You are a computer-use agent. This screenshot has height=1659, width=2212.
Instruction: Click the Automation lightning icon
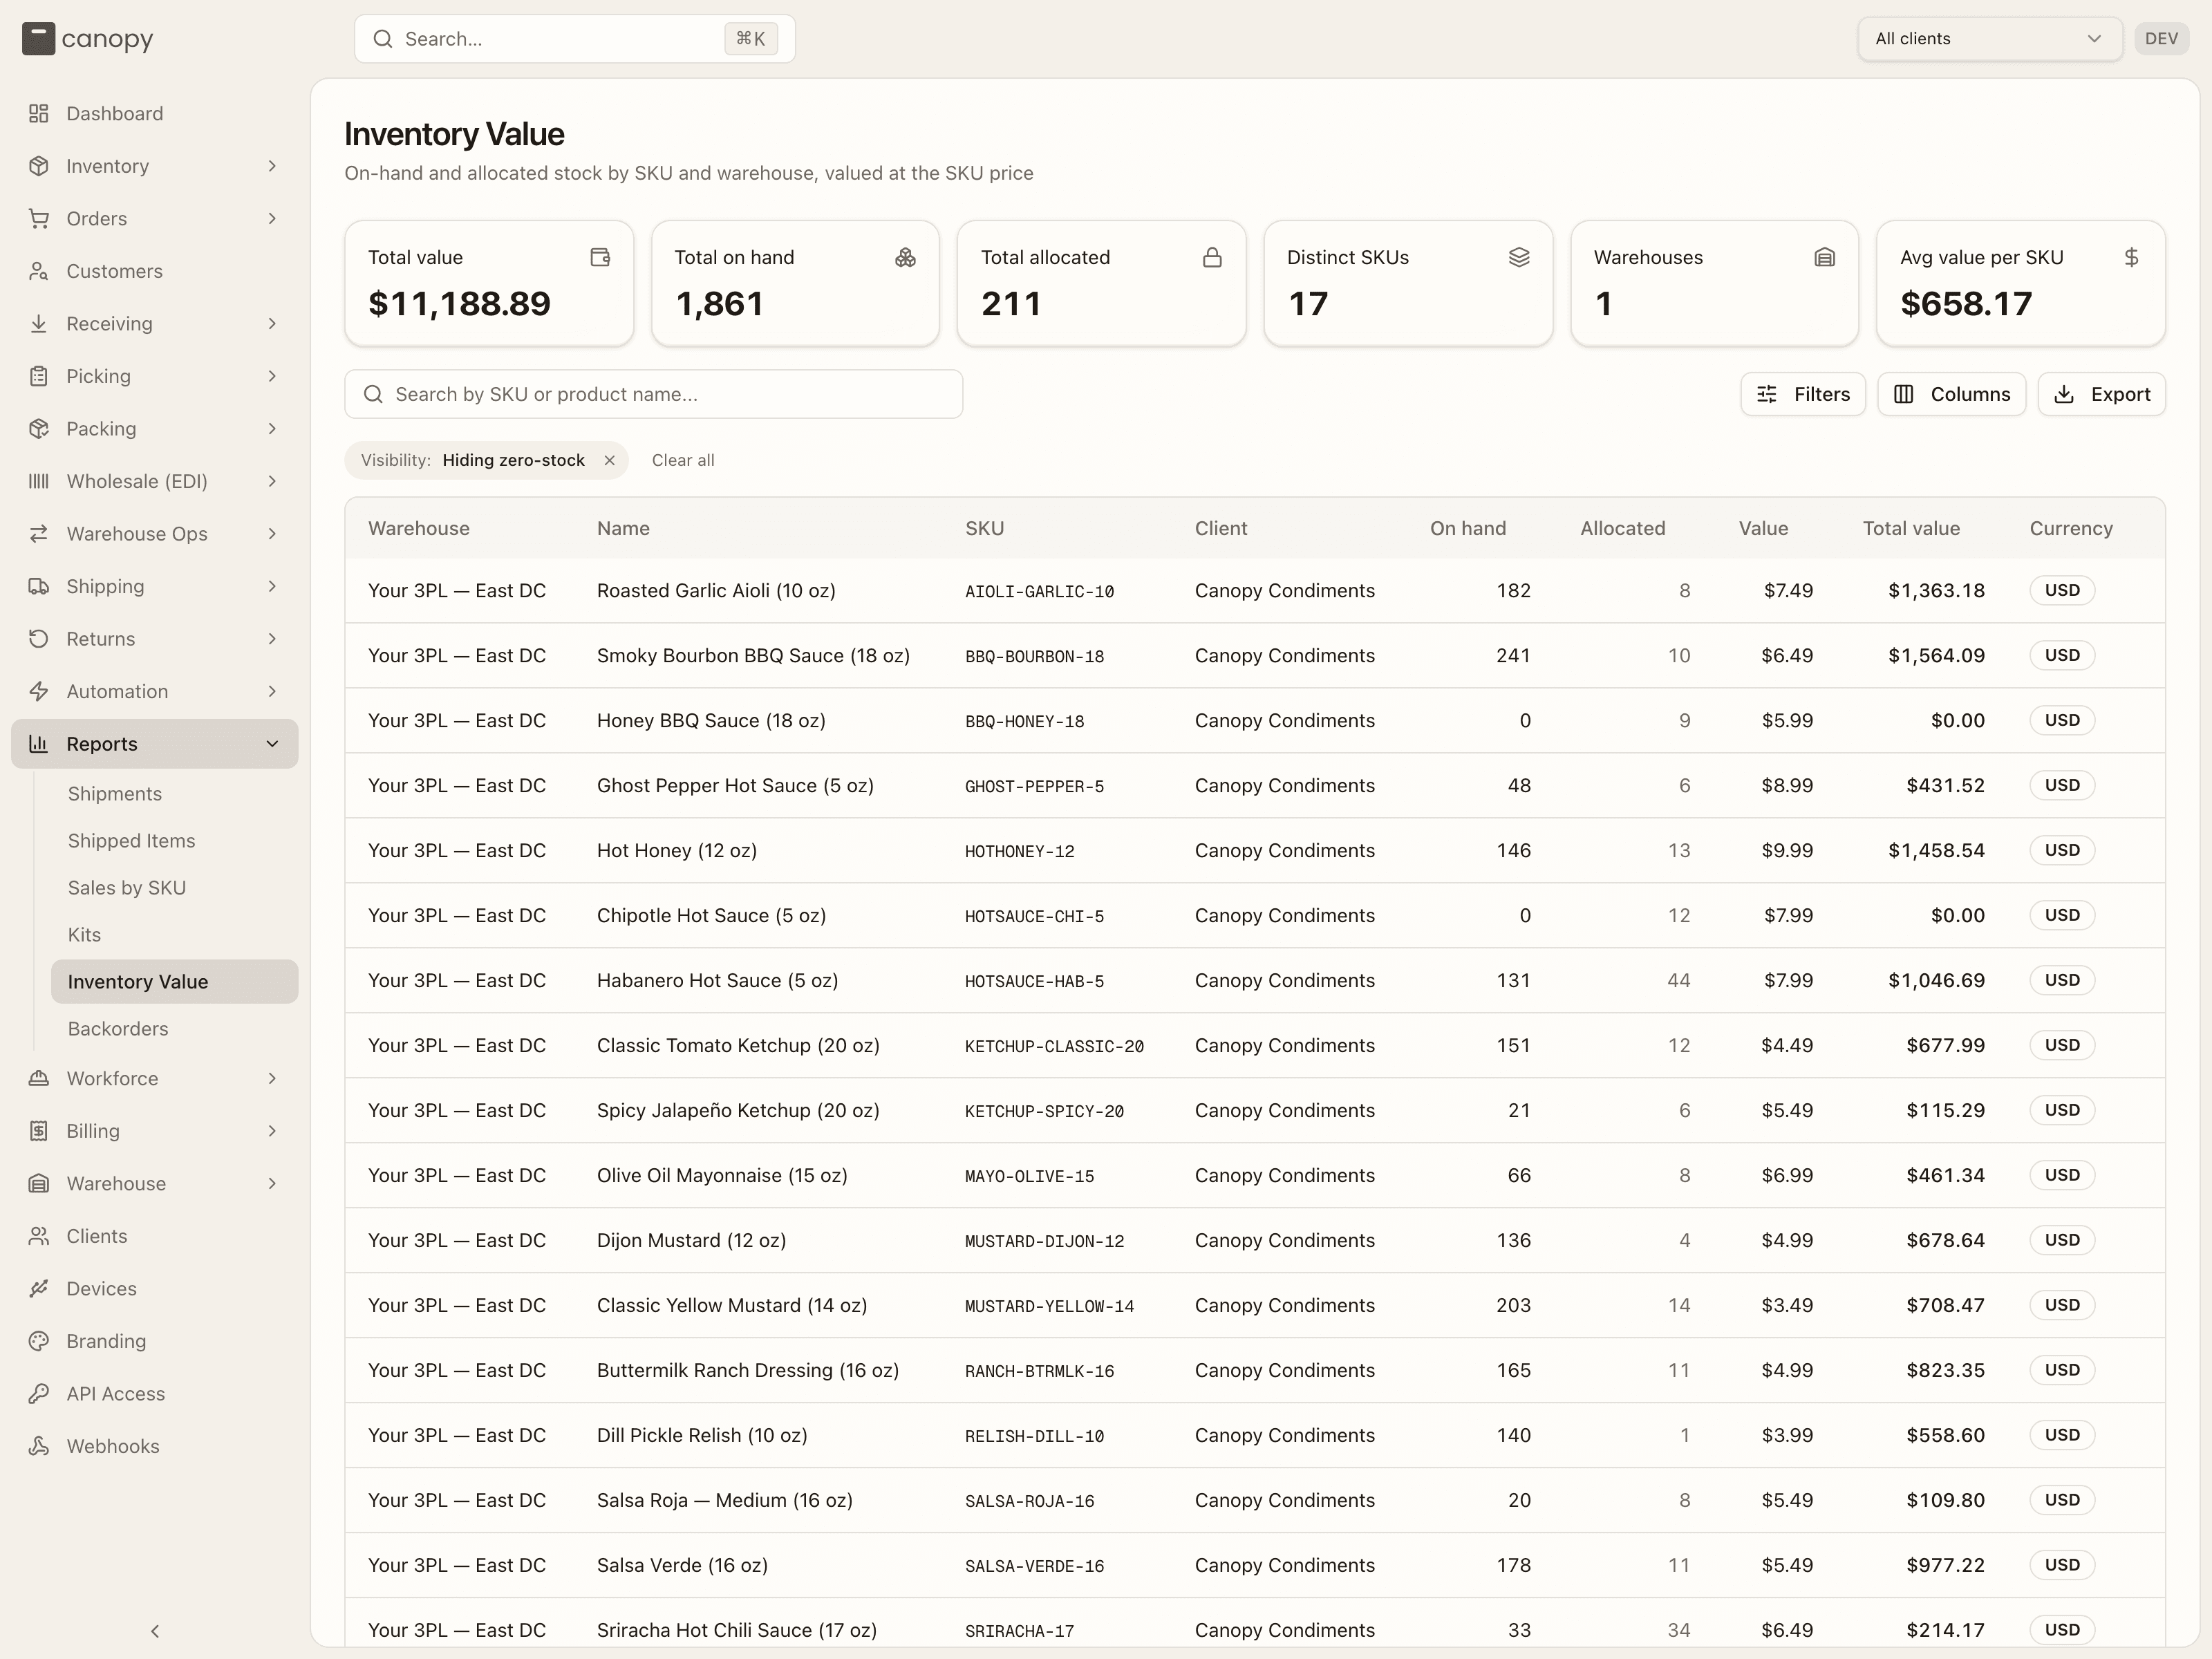(x=38, y=691)
